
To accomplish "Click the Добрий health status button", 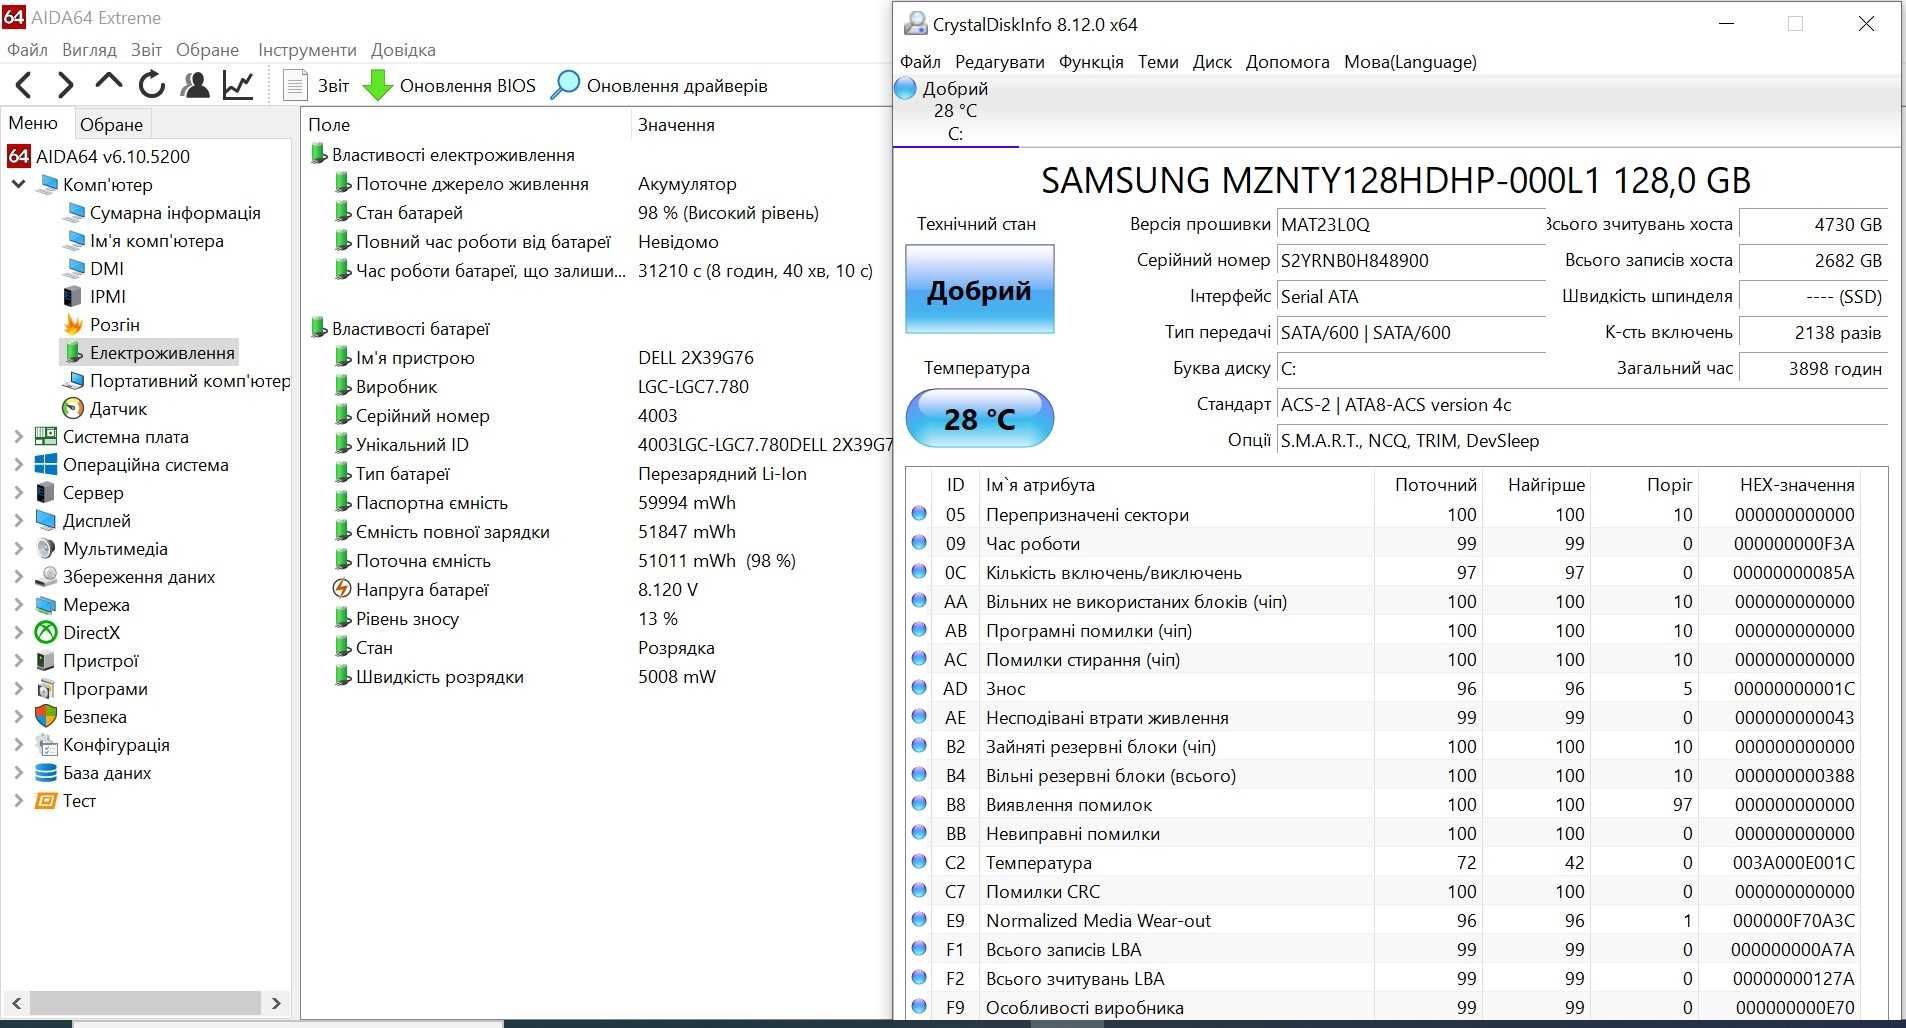I will [979, 289].
